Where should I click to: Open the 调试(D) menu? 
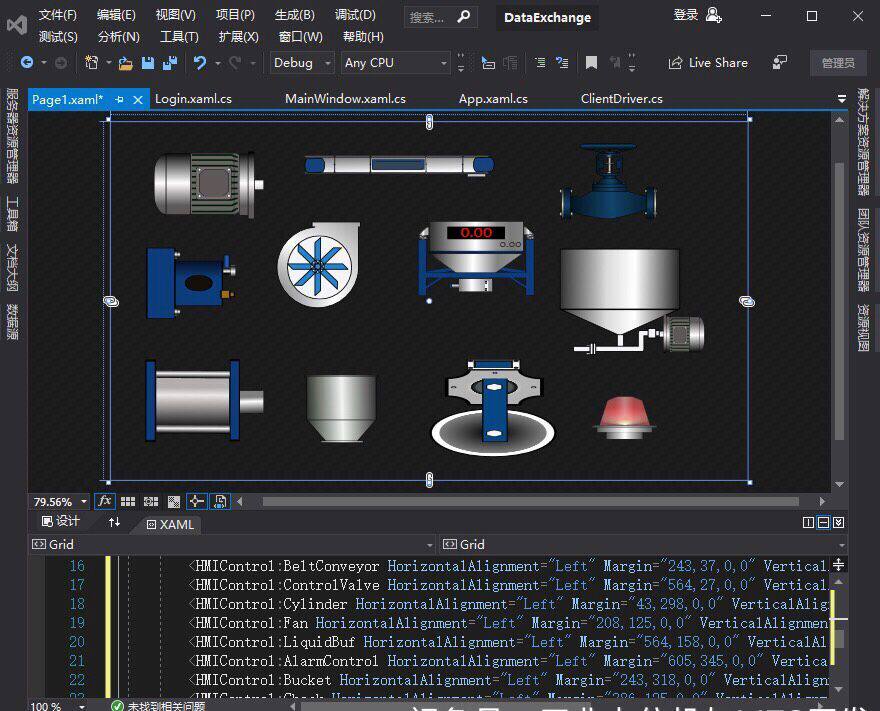(x=355, y=15)
